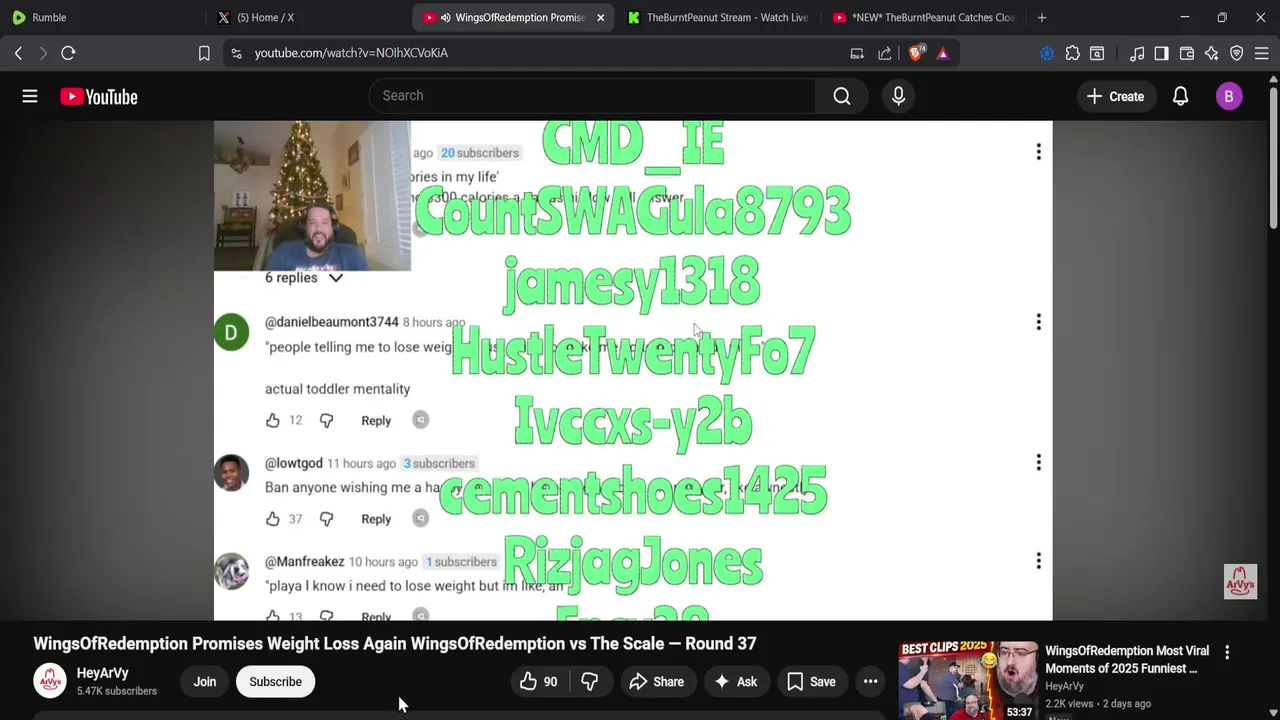Click the Ask button under the video

coord(735,682)
